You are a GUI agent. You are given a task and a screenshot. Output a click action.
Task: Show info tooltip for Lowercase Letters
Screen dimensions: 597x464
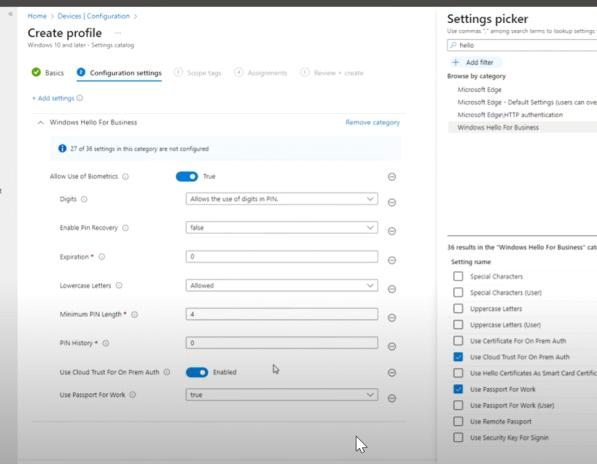pos(119,285)
